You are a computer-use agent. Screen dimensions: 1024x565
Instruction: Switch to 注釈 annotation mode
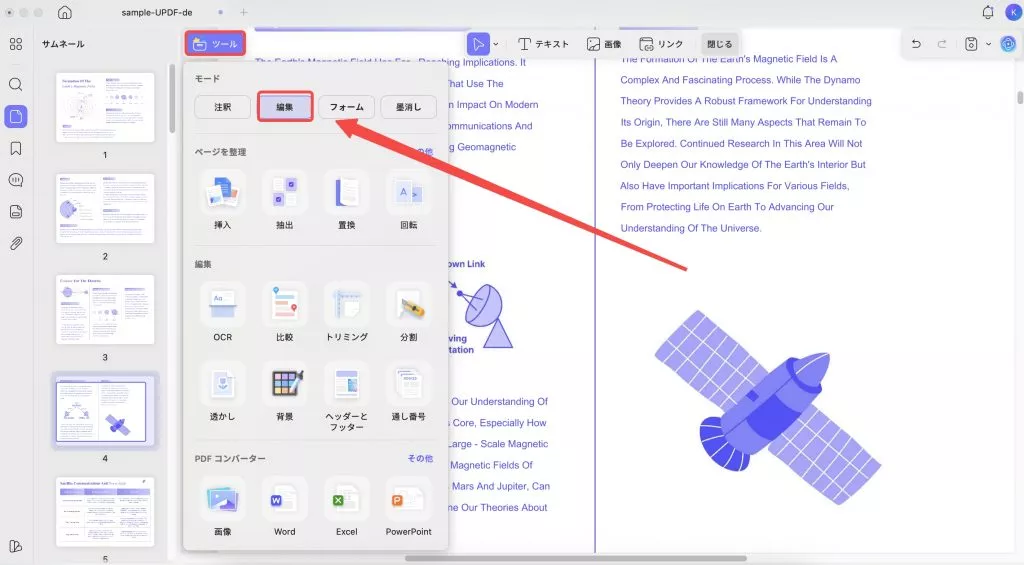223,106
